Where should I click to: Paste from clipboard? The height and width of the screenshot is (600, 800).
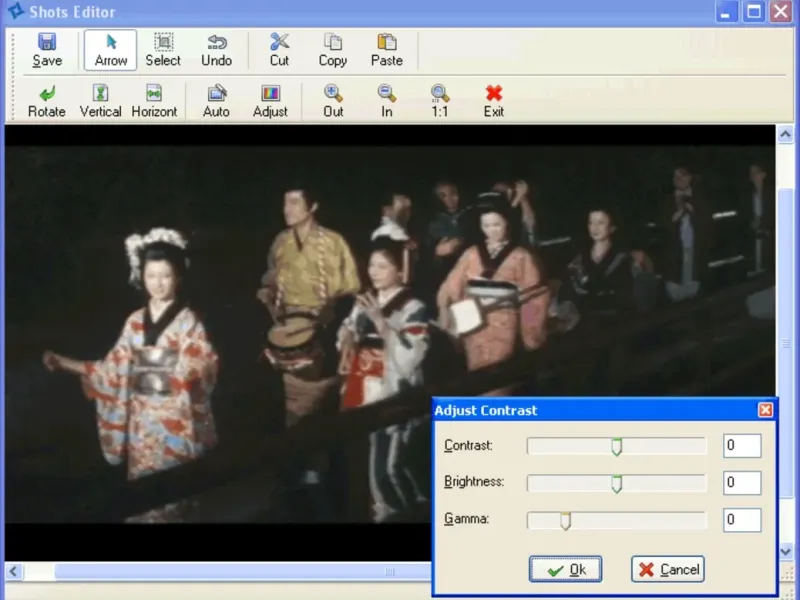(387, 50)
